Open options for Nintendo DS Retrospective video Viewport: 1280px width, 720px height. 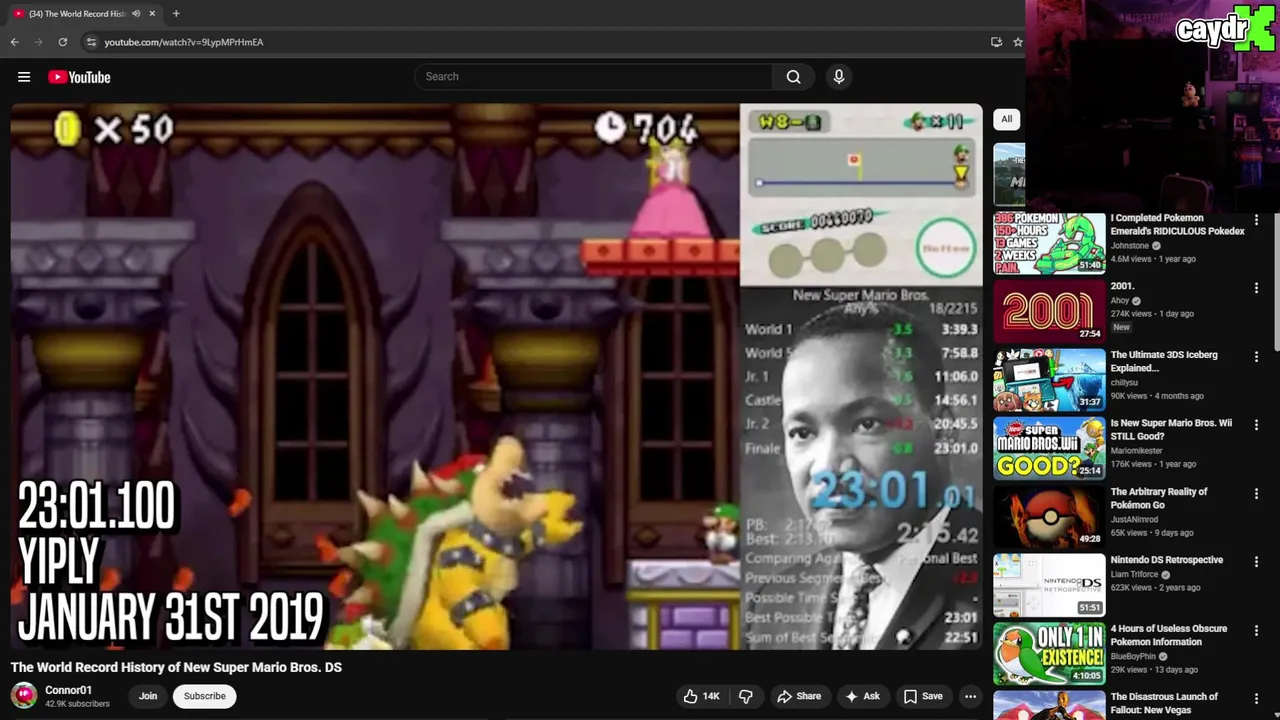click(1256, 562)
